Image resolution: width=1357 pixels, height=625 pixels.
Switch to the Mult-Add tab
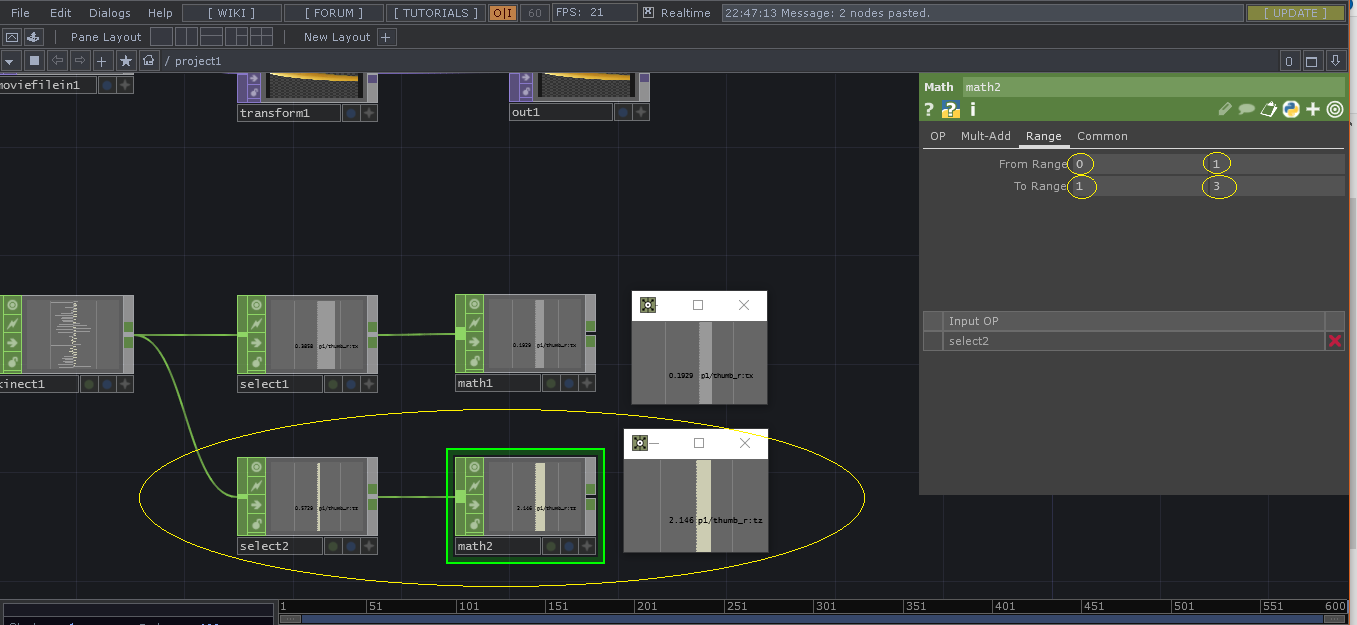[985, 136]
